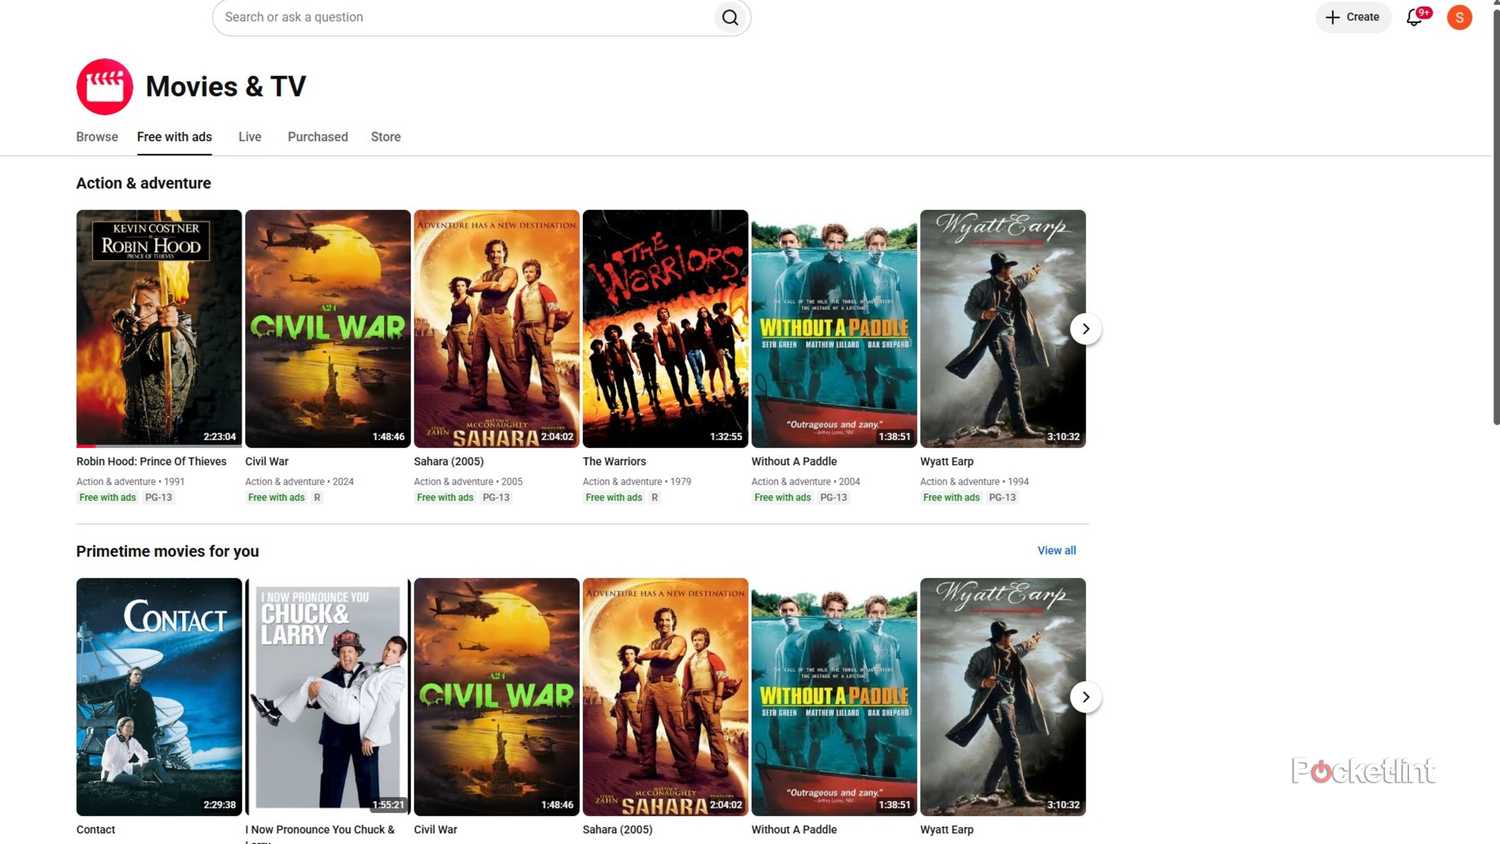Open the Contact movie poster

(x=159, y=697)
